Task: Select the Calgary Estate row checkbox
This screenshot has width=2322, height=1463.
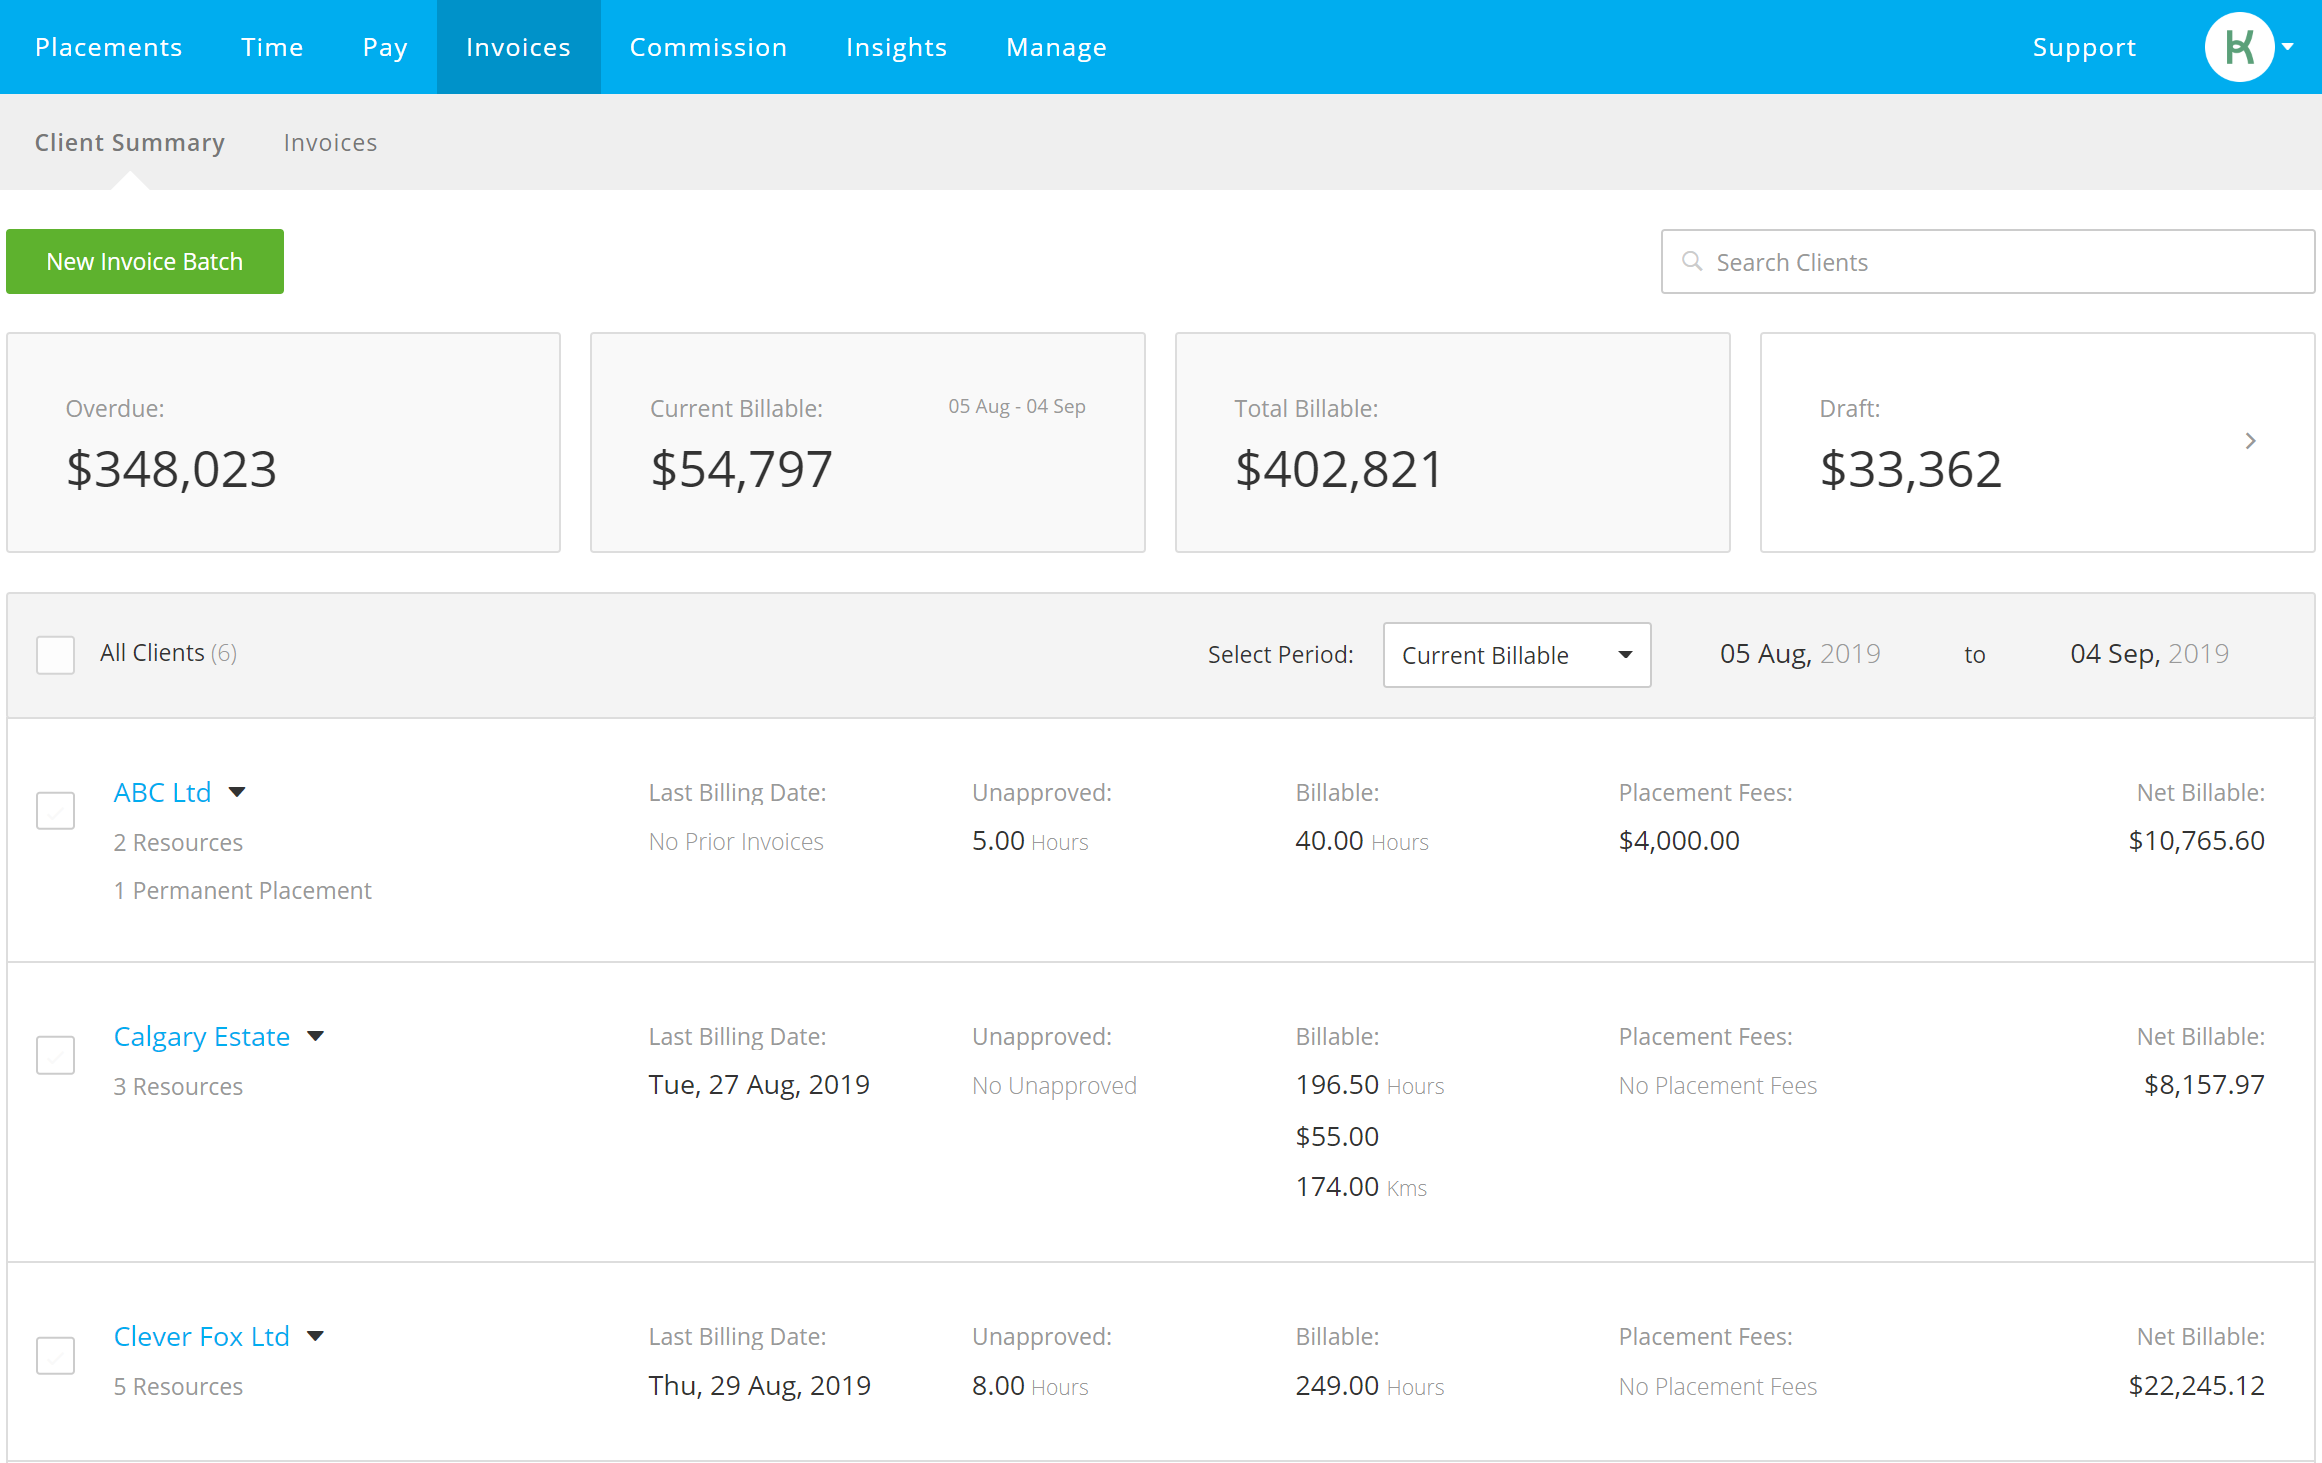Action: coord(56,1055)
